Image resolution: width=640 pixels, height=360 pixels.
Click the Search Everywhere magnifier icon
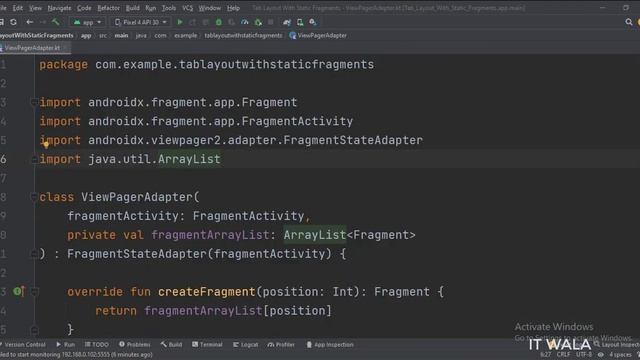[629, 22]
